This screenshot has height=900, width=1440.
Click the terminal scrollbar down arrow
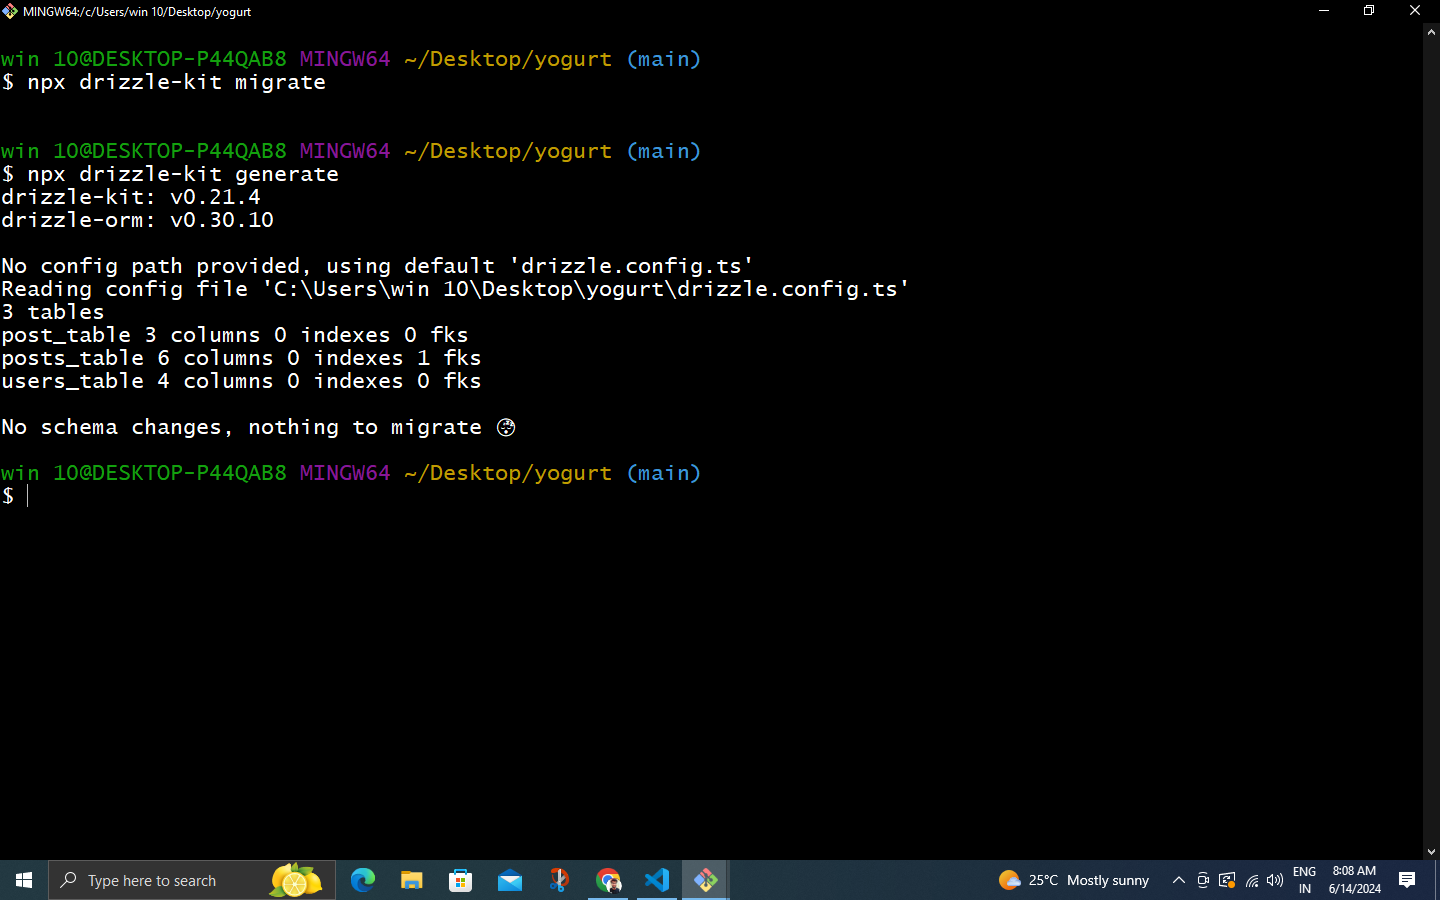(1431, 852)
